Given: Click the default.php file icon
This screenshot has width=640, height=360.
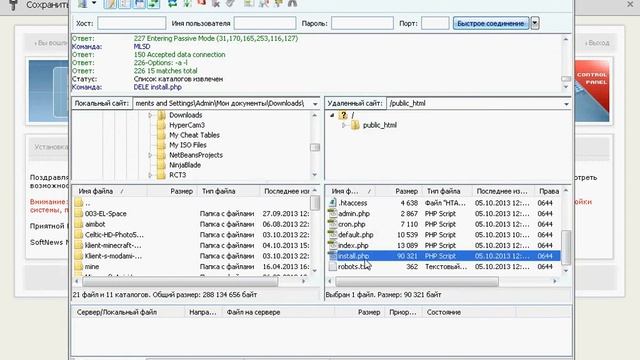Looking at the screenshot, I should tap(333, 235).
